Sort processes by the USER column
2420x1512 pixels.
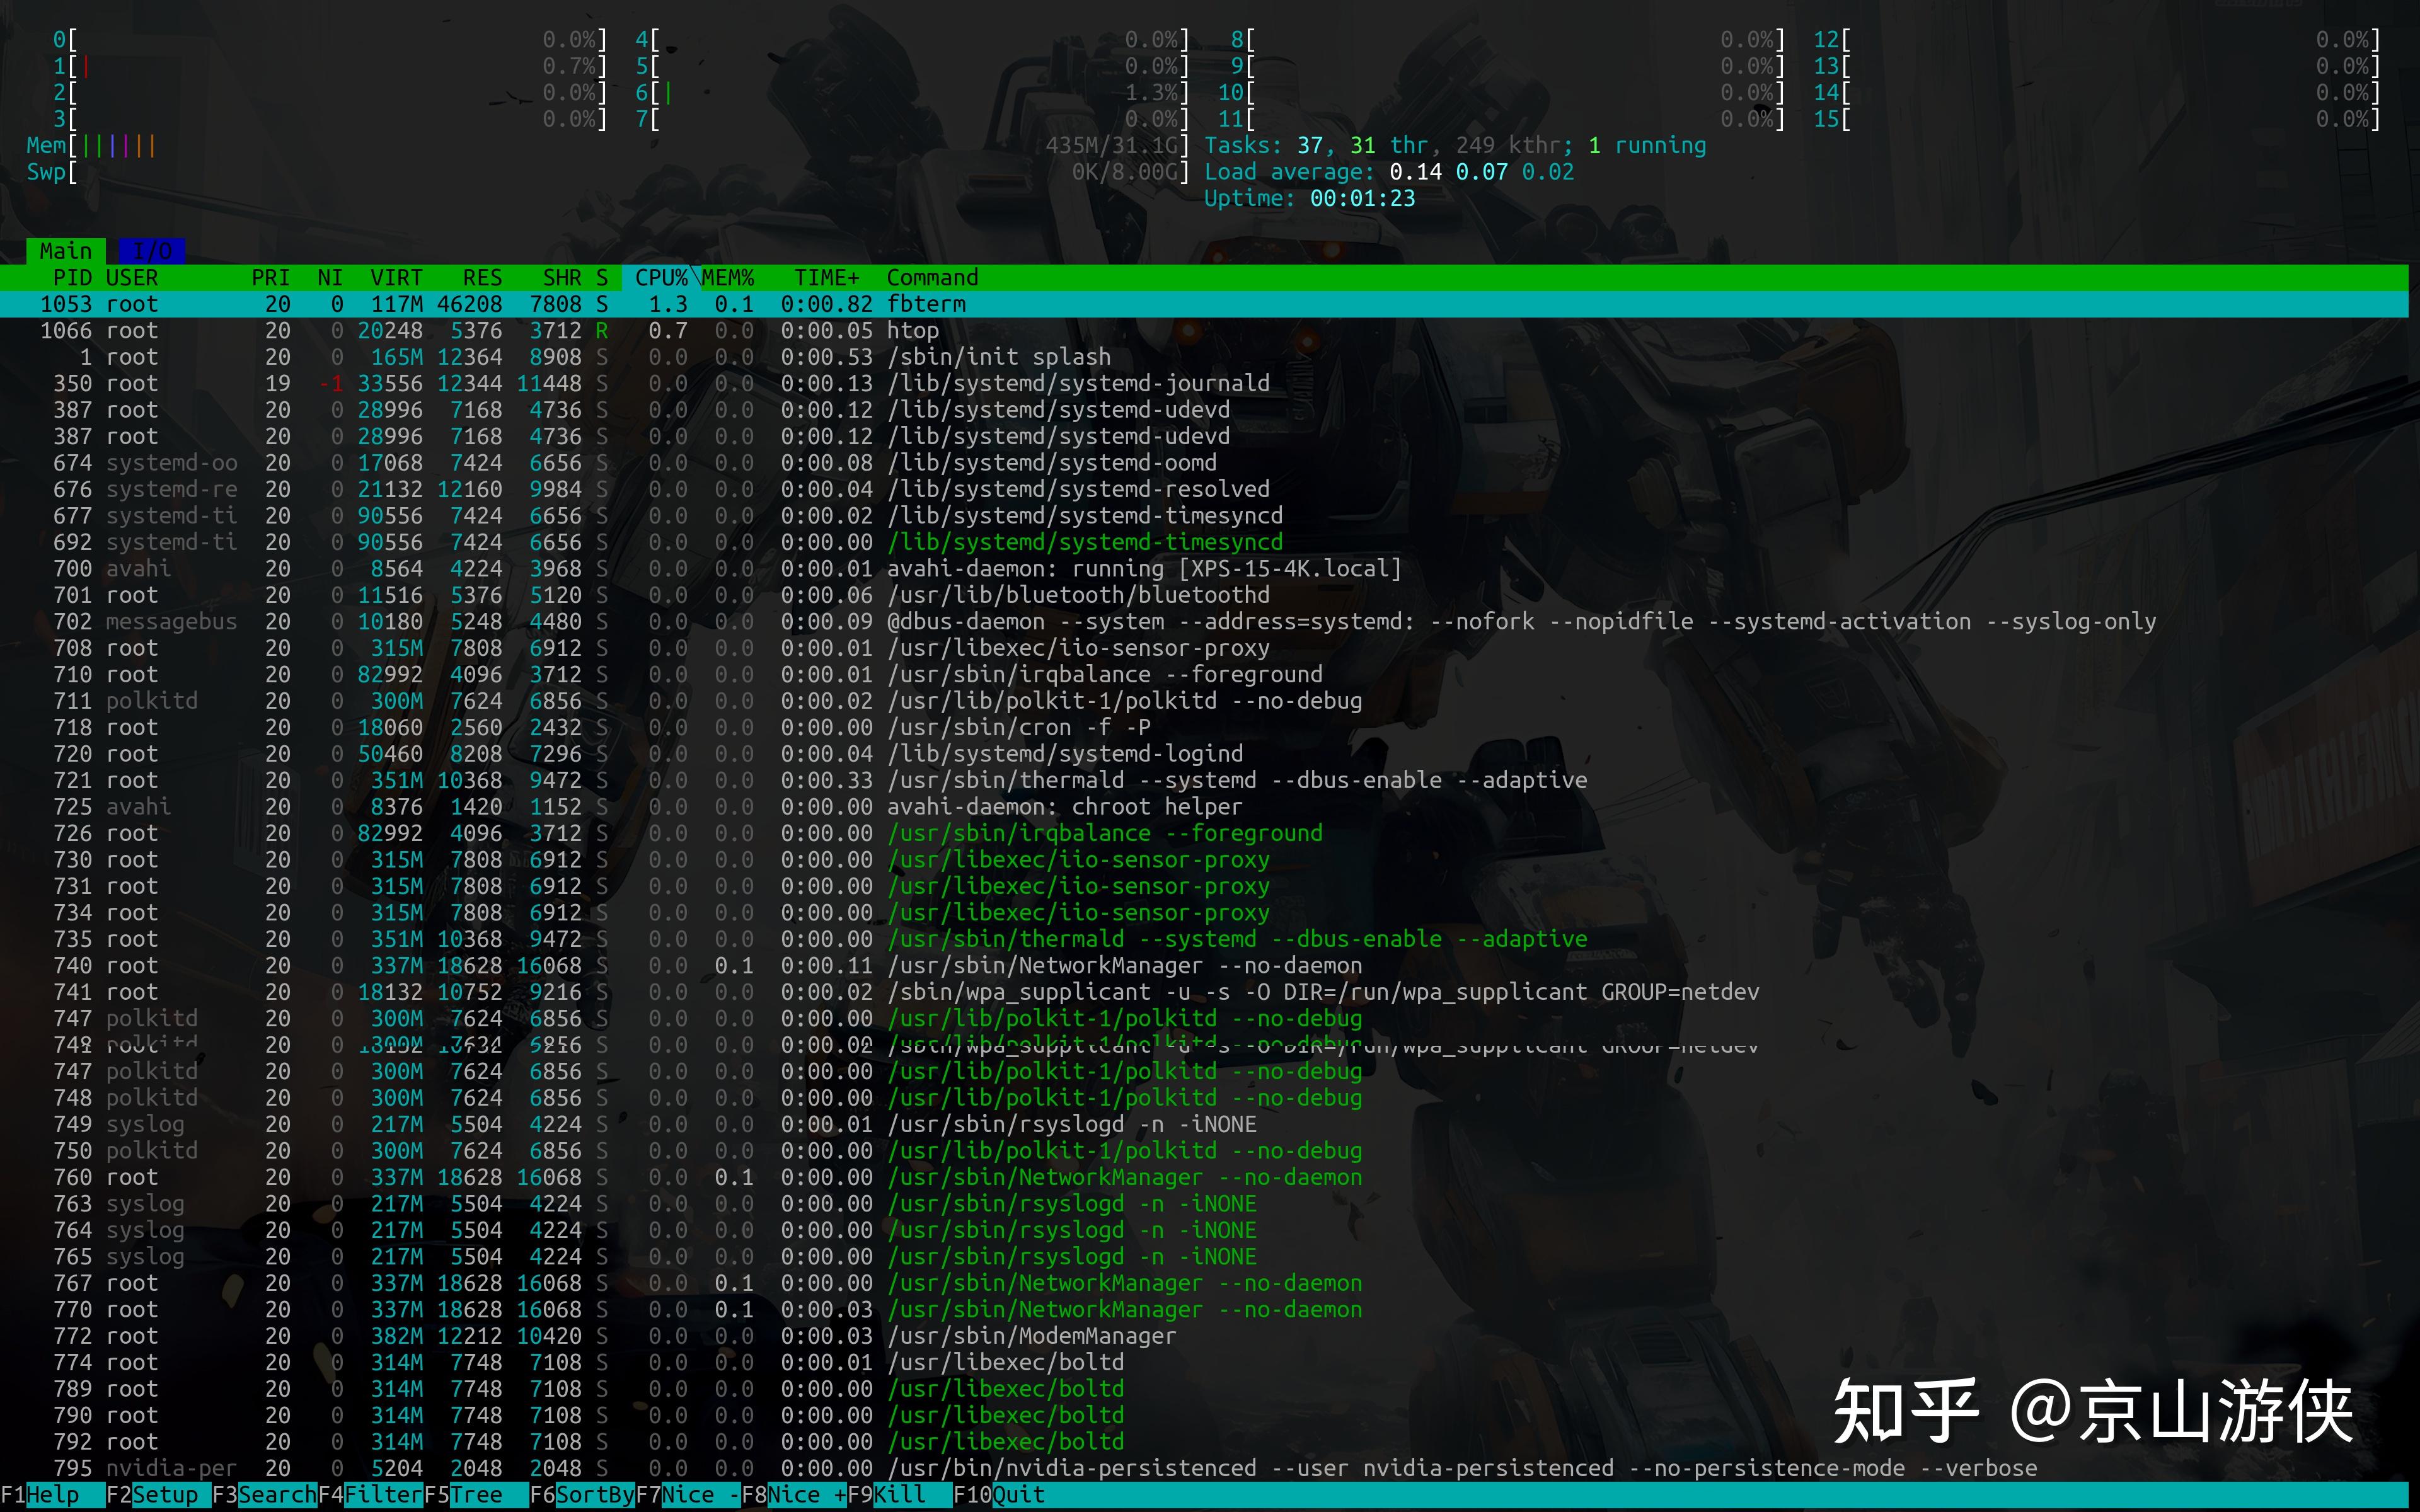coord(131,277)
